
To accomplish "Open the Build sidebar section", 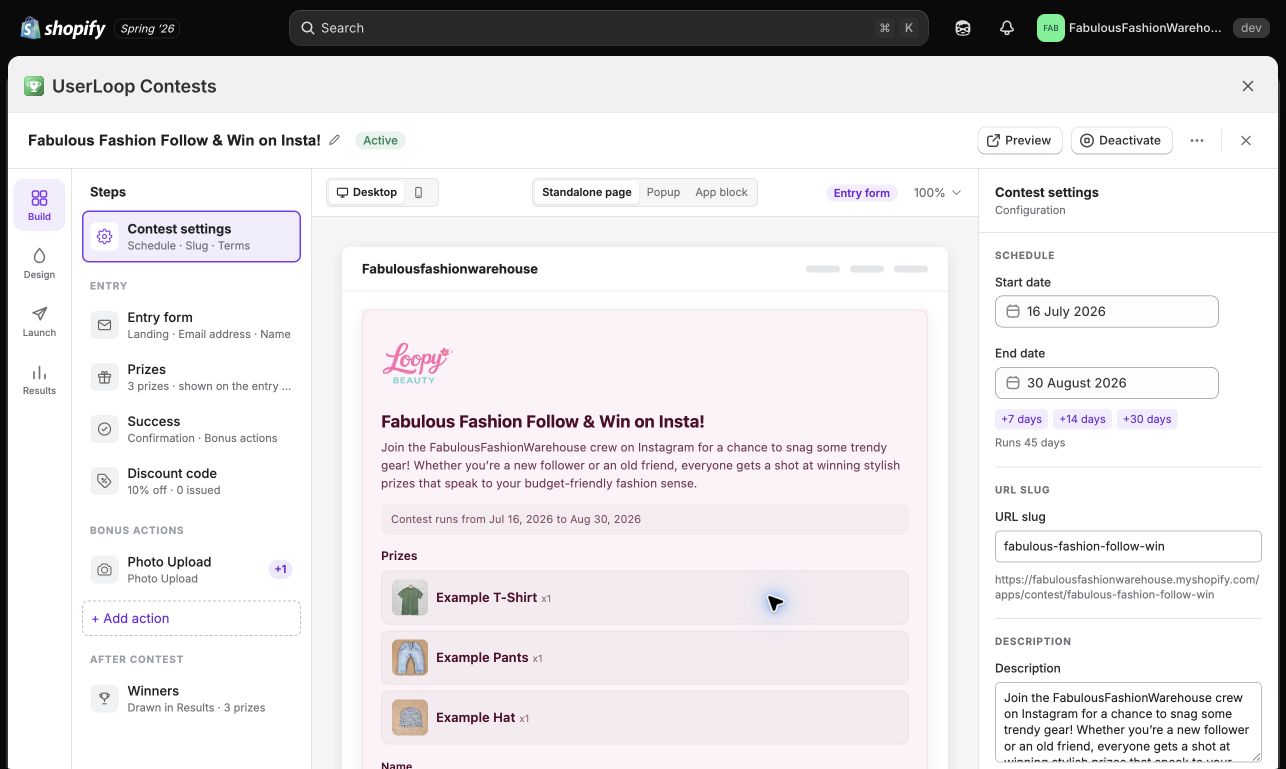I will 39,205.
